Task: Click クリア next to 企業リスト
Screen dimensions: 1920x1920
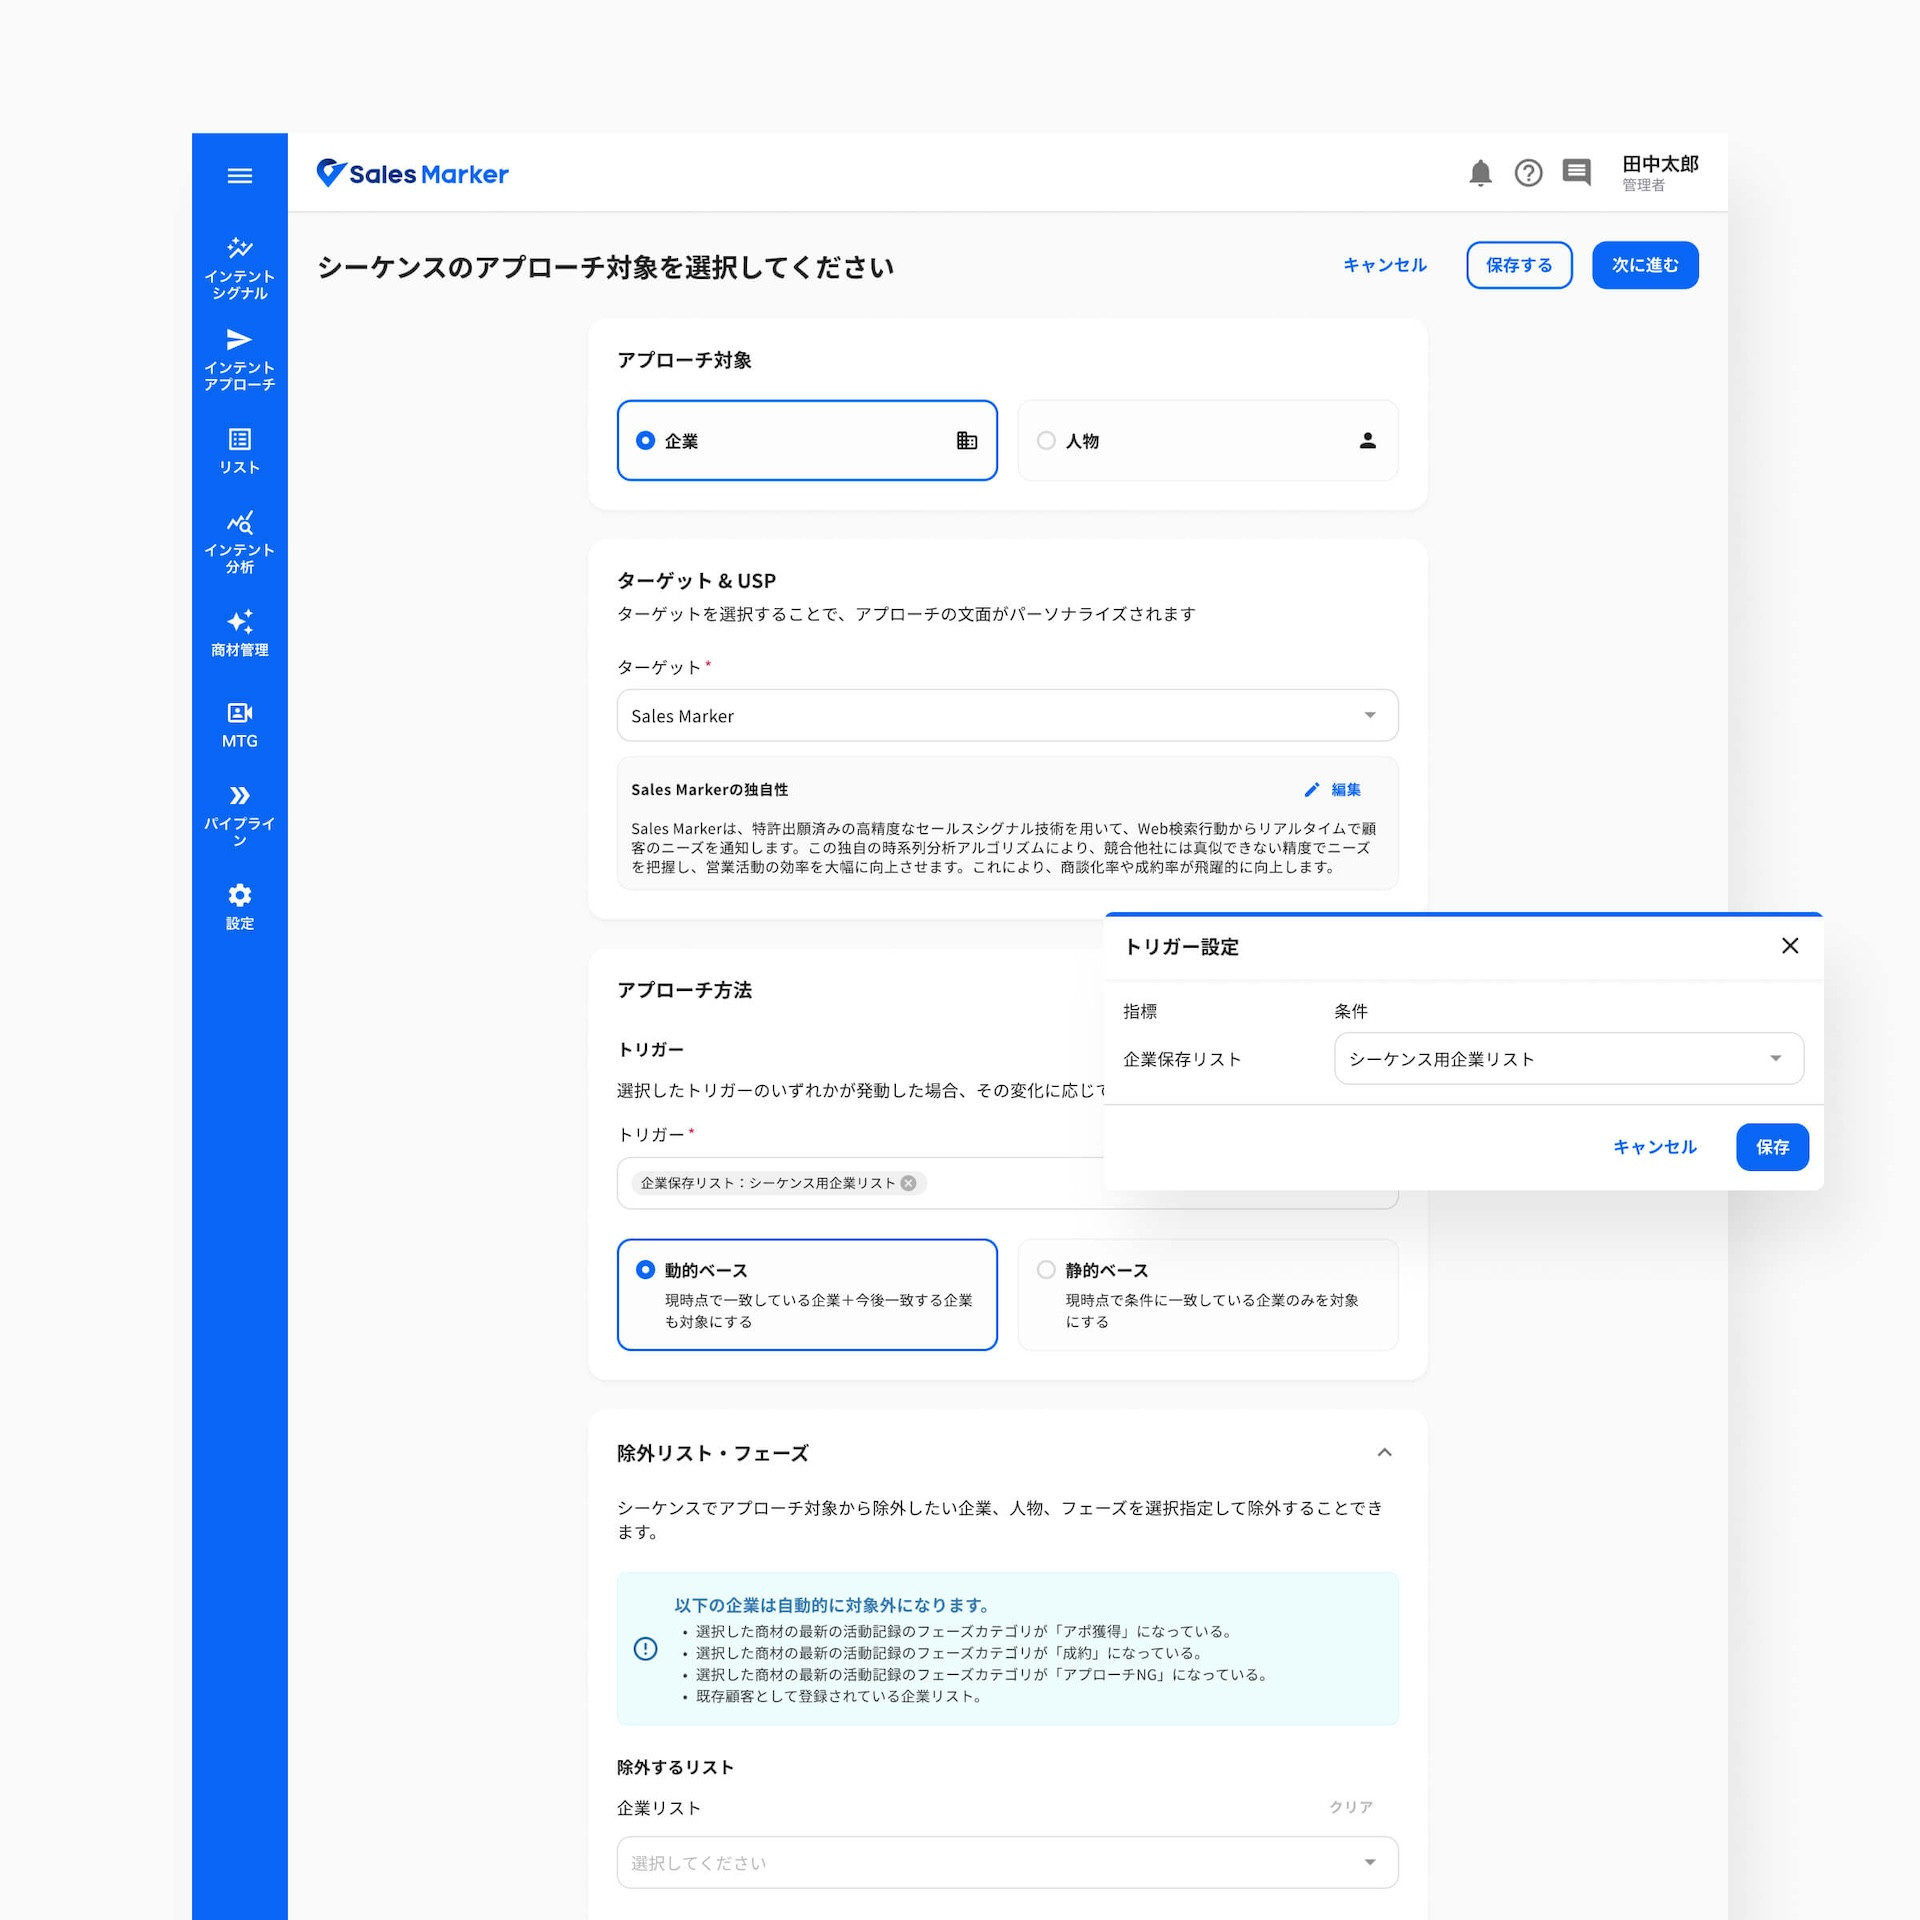Action: coord(1350,1807)
